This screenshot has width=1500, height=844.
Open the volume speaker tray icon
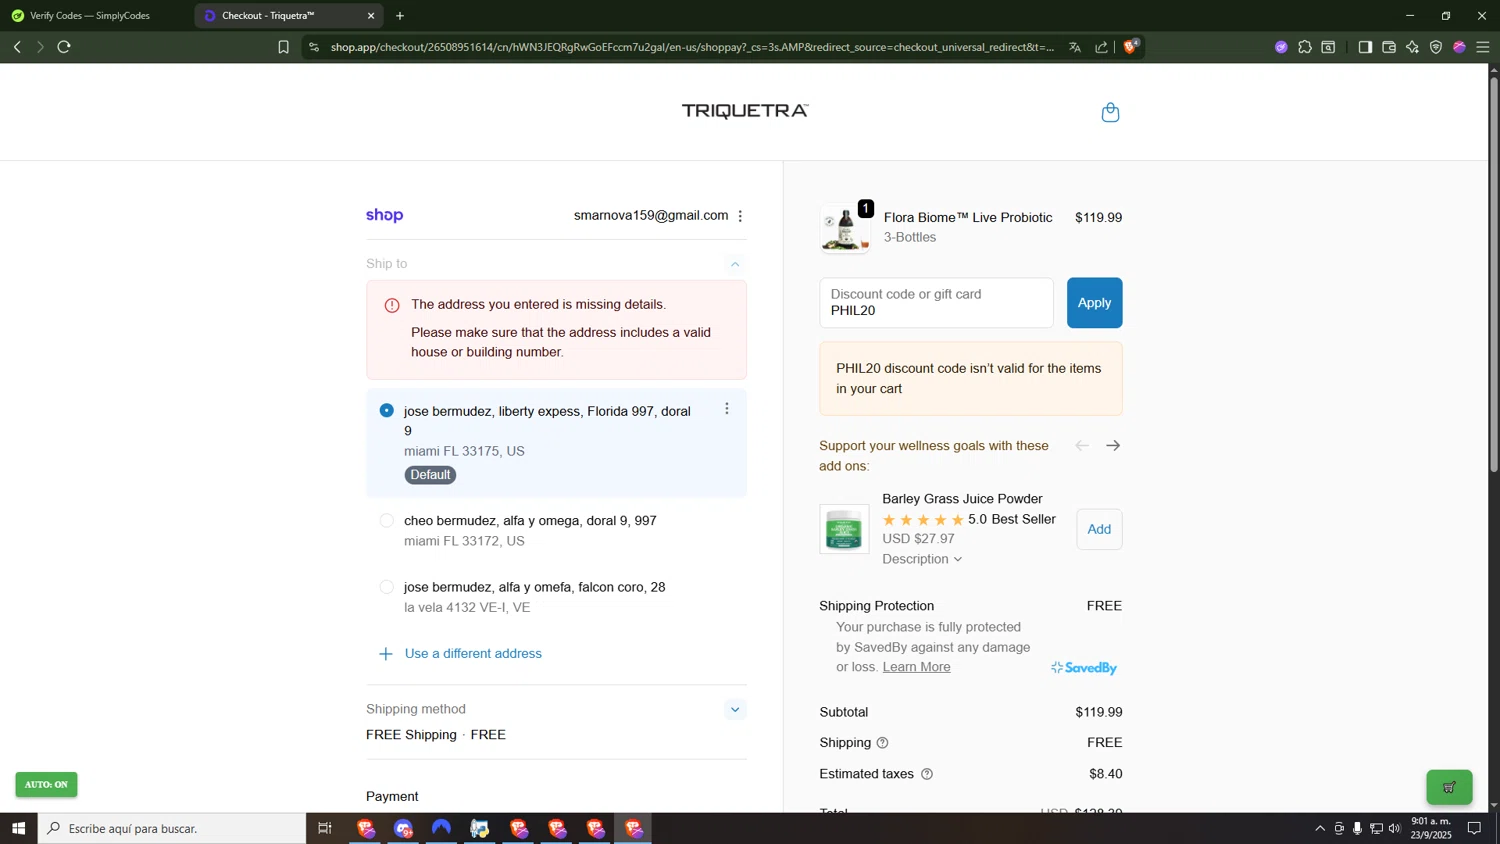pos(1395,828)
